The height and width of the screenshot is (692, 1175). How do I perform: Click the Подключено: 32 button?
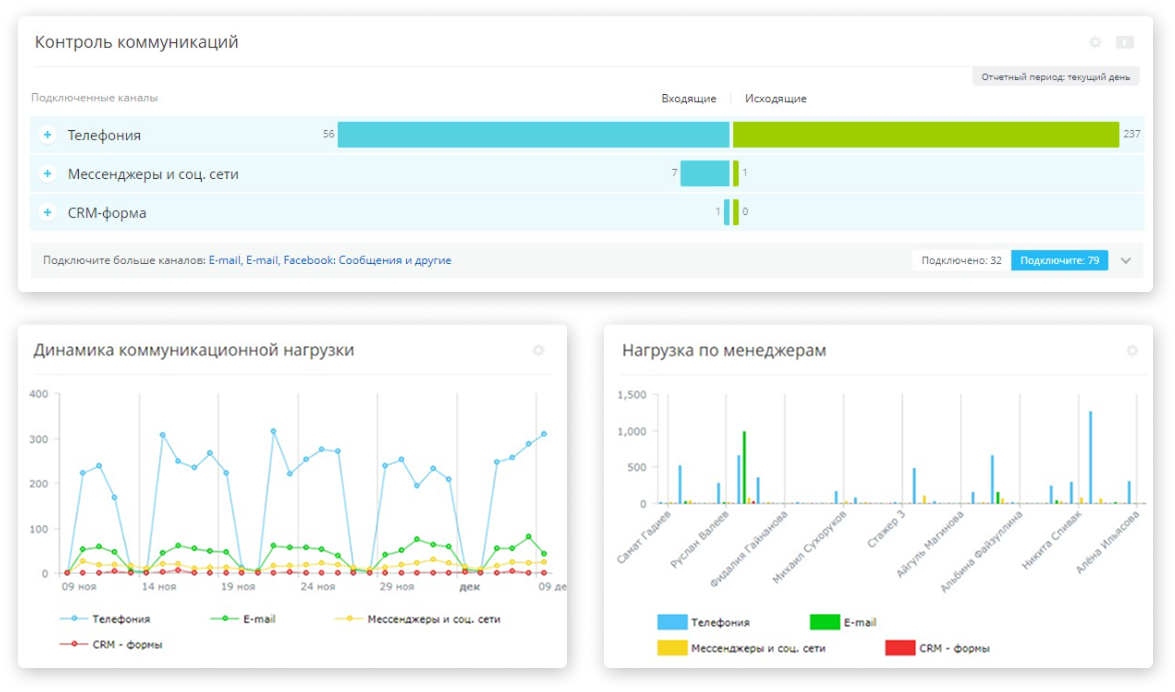click(x=961, y=260)
